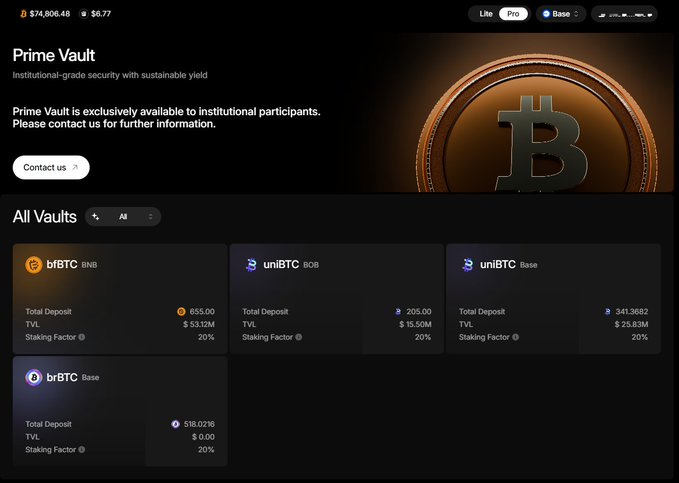The width and height of the screenshot is (679, 483).
Task: Click Staking Factor info icon on uniBTC BOB
Action: pyautogui.click(x=298, y=337)
